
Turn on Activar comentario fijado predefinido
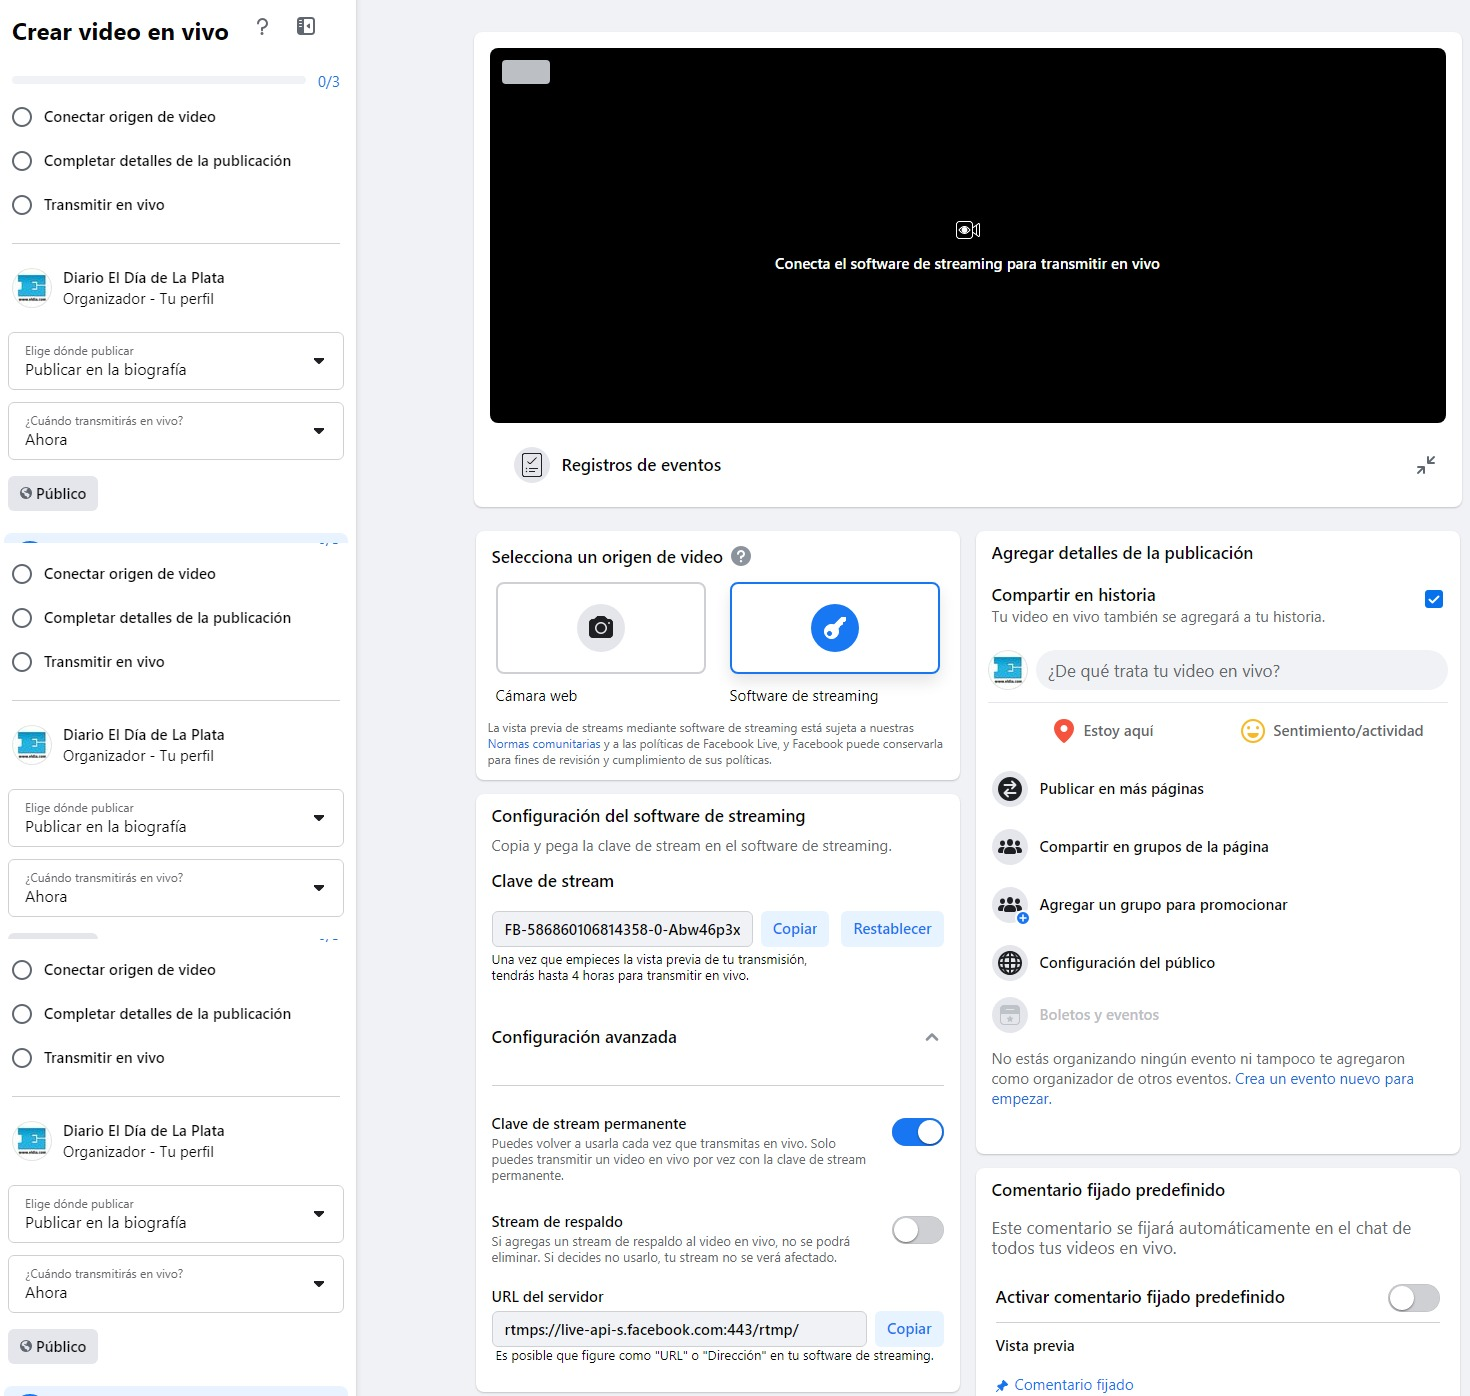(x=1413, y=1298)
